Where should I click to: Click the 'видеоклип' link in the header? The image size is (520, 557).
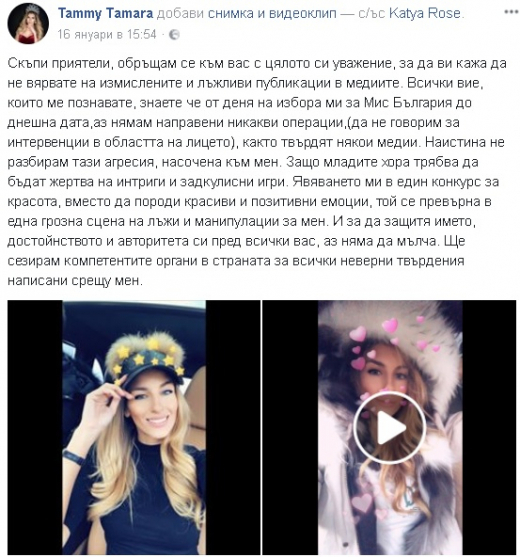click(x=303, y=13)
